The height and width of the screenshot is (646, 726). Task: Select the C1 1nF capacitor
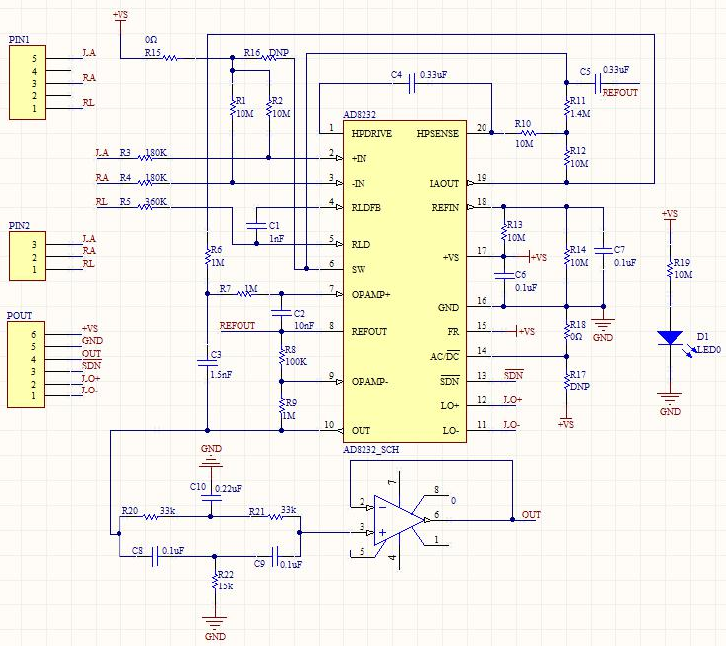click(256, 226)
